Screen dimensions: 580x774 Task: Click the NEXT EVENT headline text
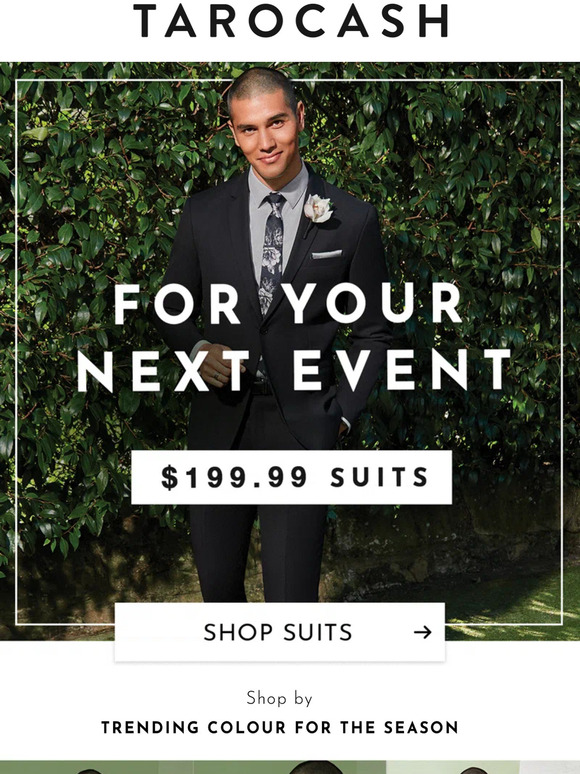point(294,370)
